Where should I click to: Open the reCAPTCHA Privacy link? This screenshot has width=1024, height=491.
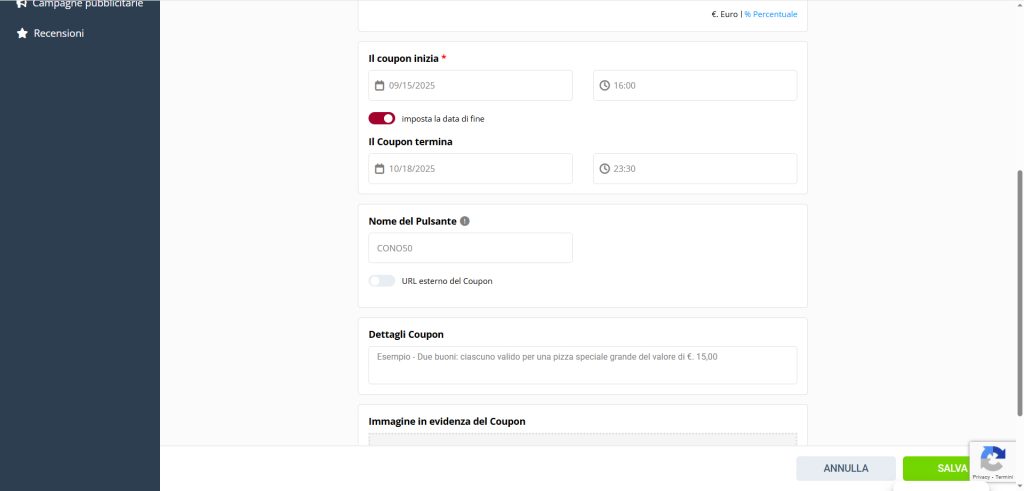(x=981, y=477)
